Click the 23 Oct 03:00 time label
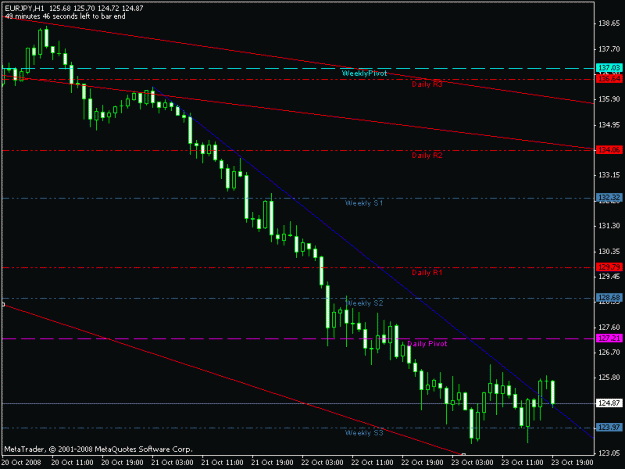Viewport: 625px width, 469px height. click(x=472, y=463)
